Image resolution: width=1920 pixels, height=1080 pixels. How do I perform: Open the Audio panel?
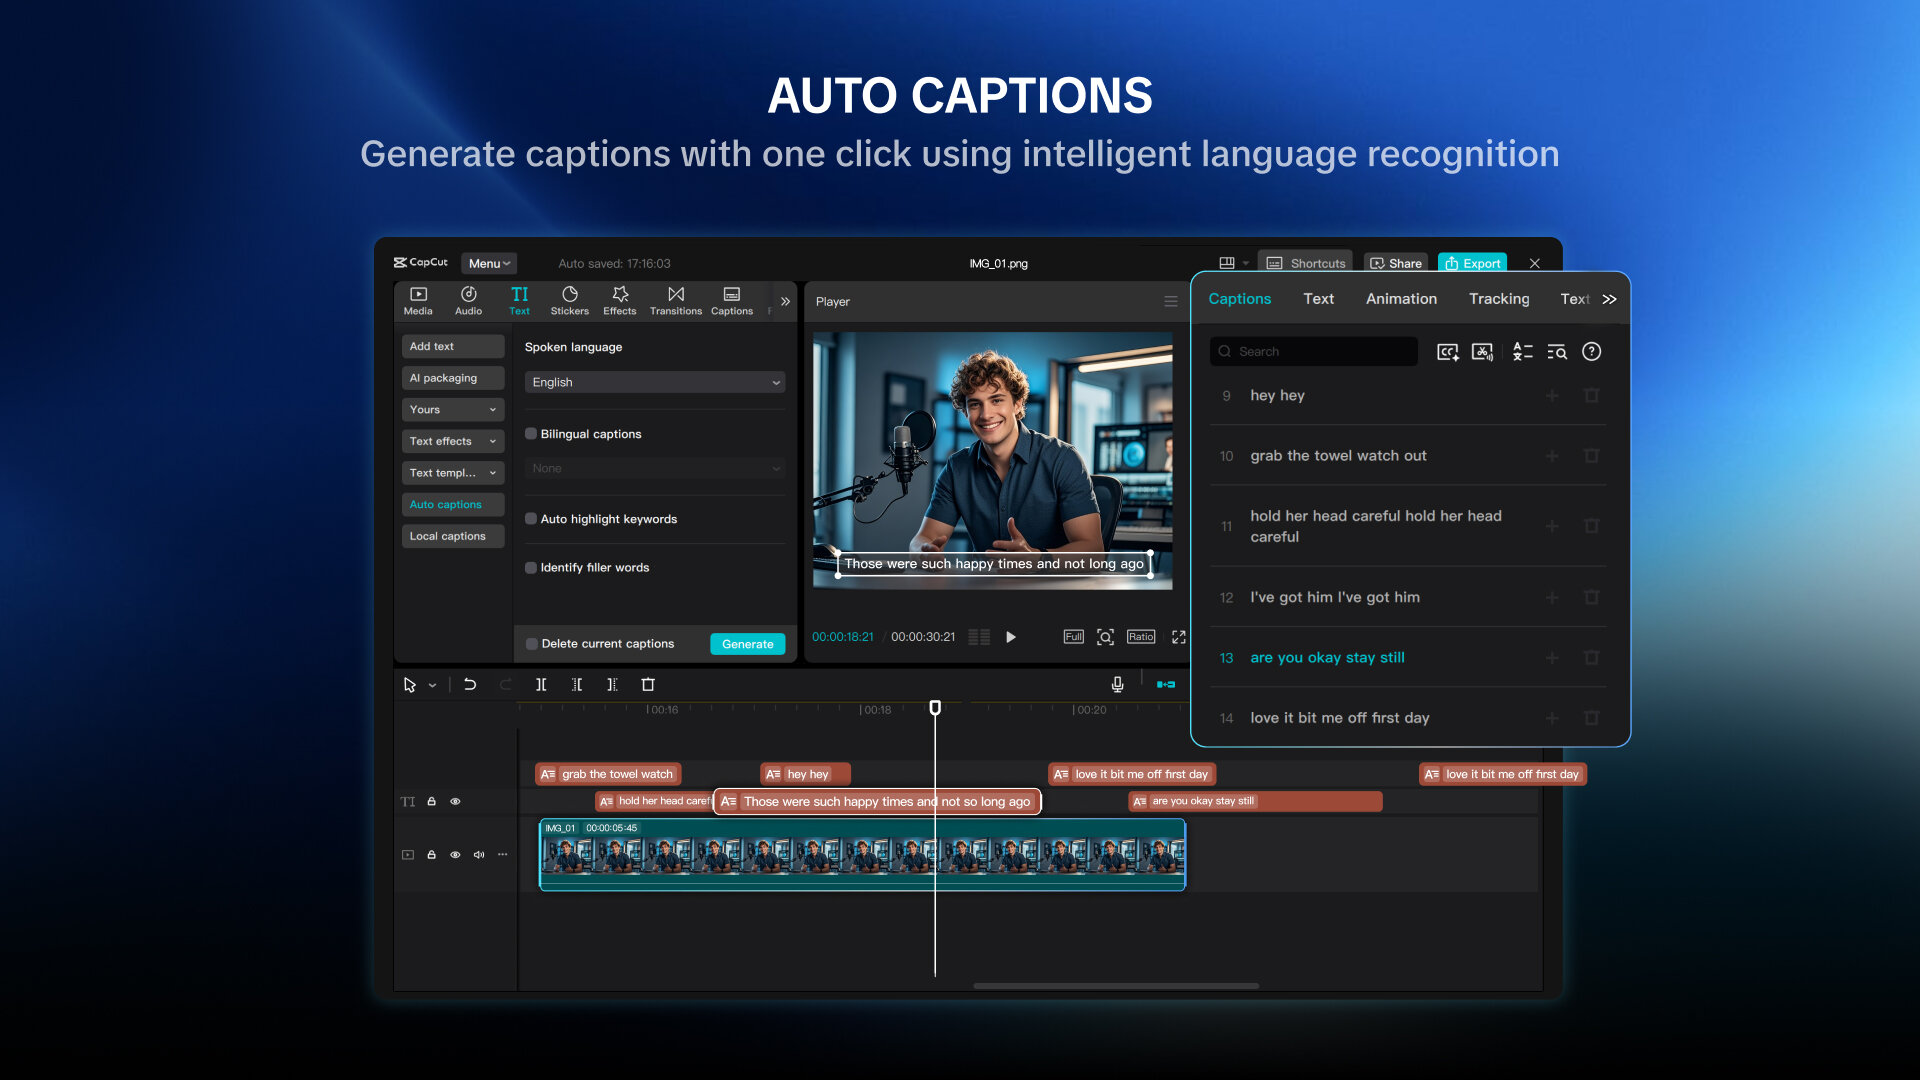pos(468,300)
